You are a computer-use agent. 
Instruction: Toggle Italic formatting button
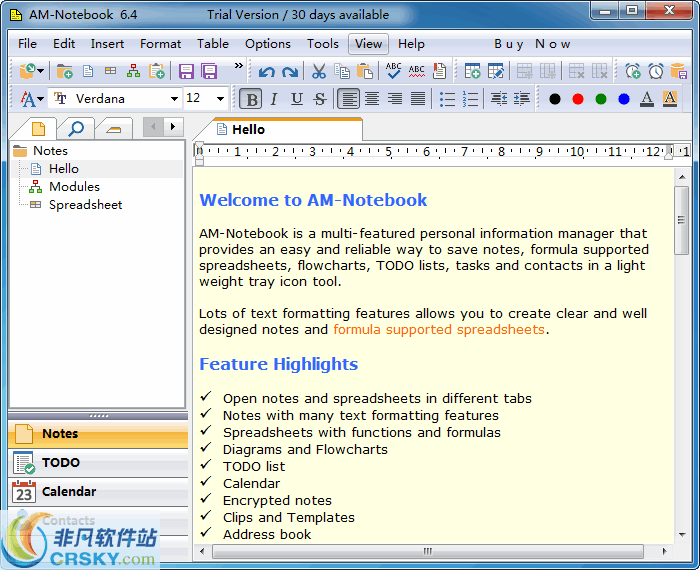point(274,99)
